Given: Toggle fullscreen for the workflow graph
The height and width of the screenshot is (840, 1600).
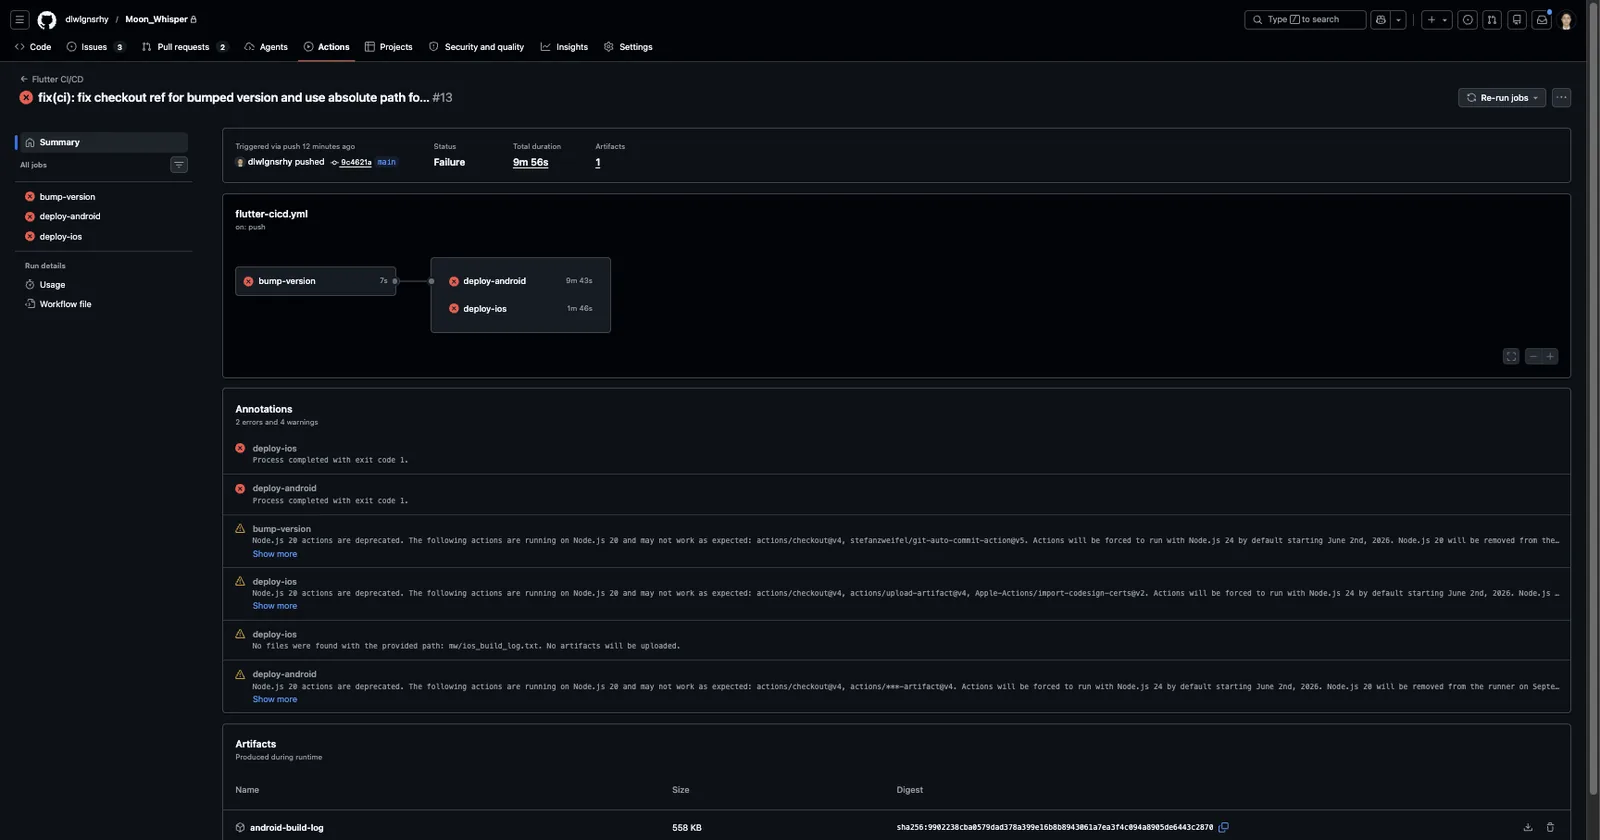Looking at the screenshot, I should tap(1511, 356).
